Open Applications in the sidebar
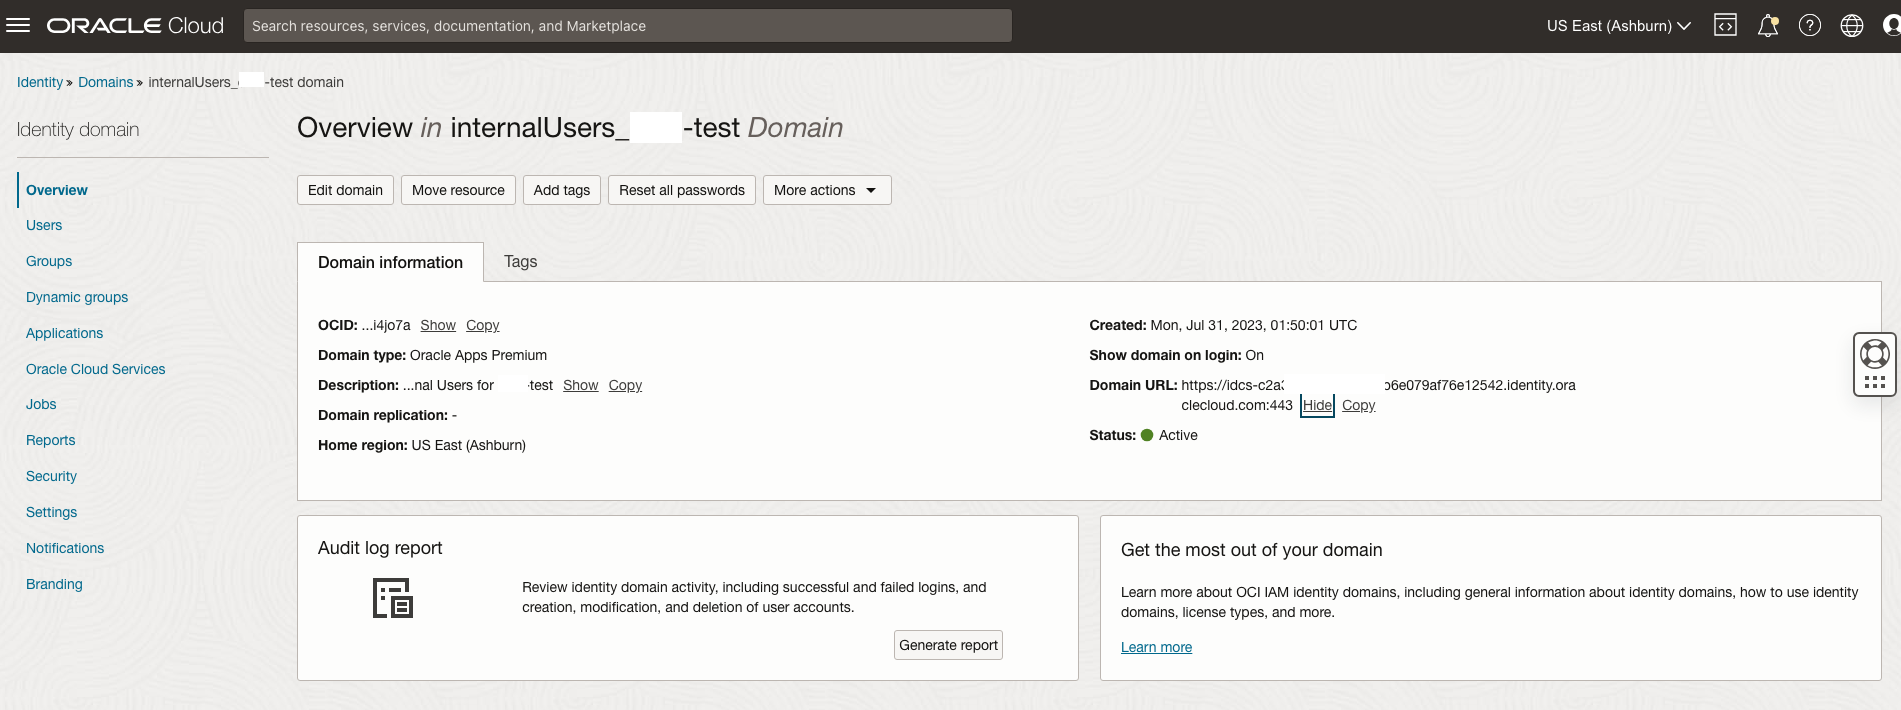1901x710 pixels. (64, 333)
